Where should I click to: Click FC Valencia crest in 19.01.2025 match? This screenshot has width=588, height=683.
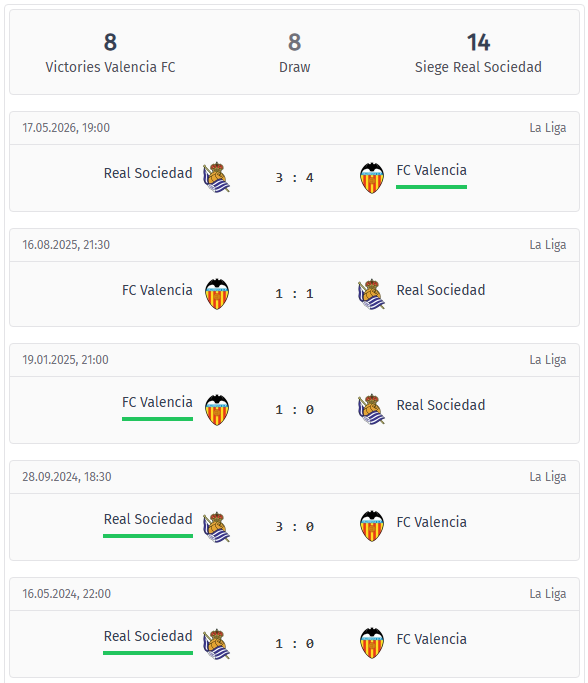point(217,410)
